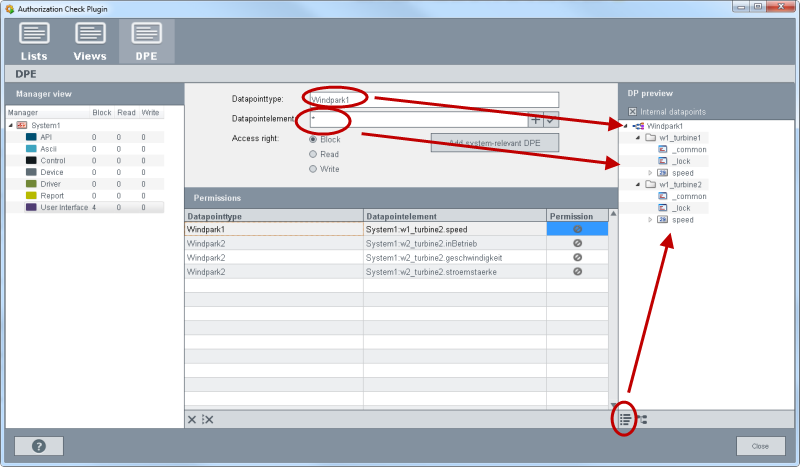The width and height of the screenshot is (800, 467).
Task: Click the block permission icon for Windpark1 row
Action: [577, 229]
